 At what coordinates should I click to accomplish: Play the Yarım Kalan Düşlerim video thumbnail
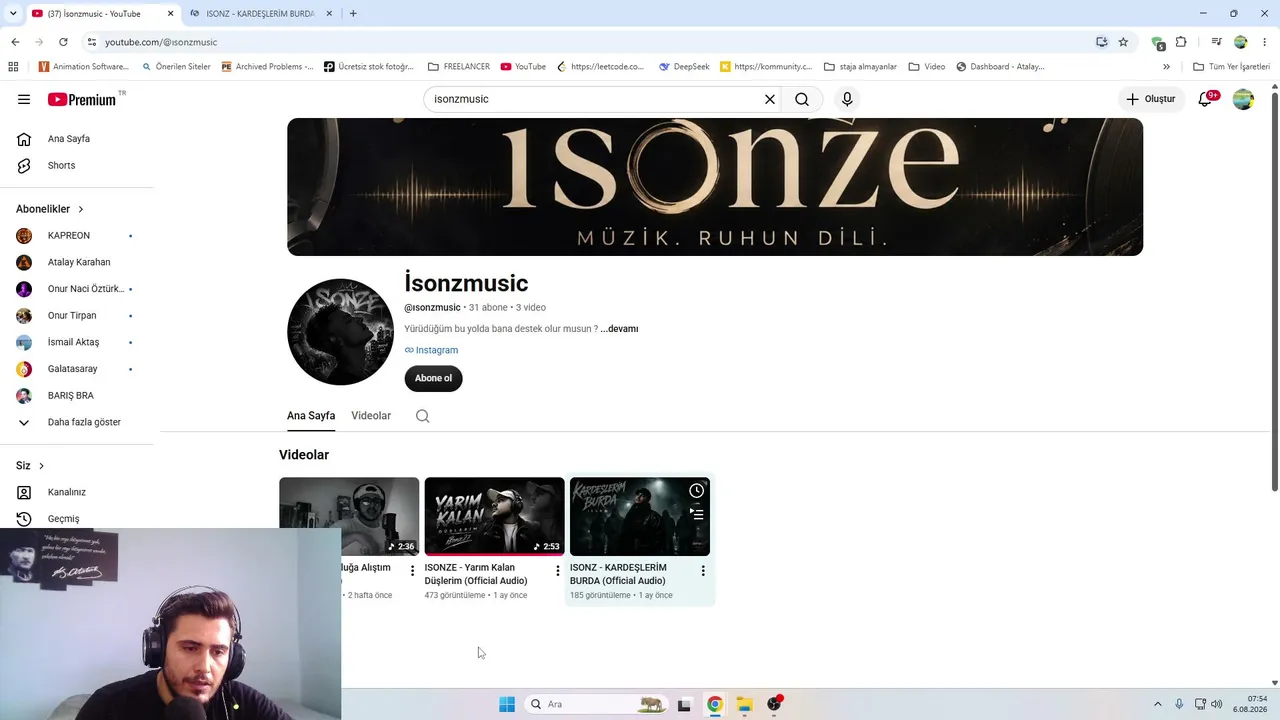(x=494, y=516)
